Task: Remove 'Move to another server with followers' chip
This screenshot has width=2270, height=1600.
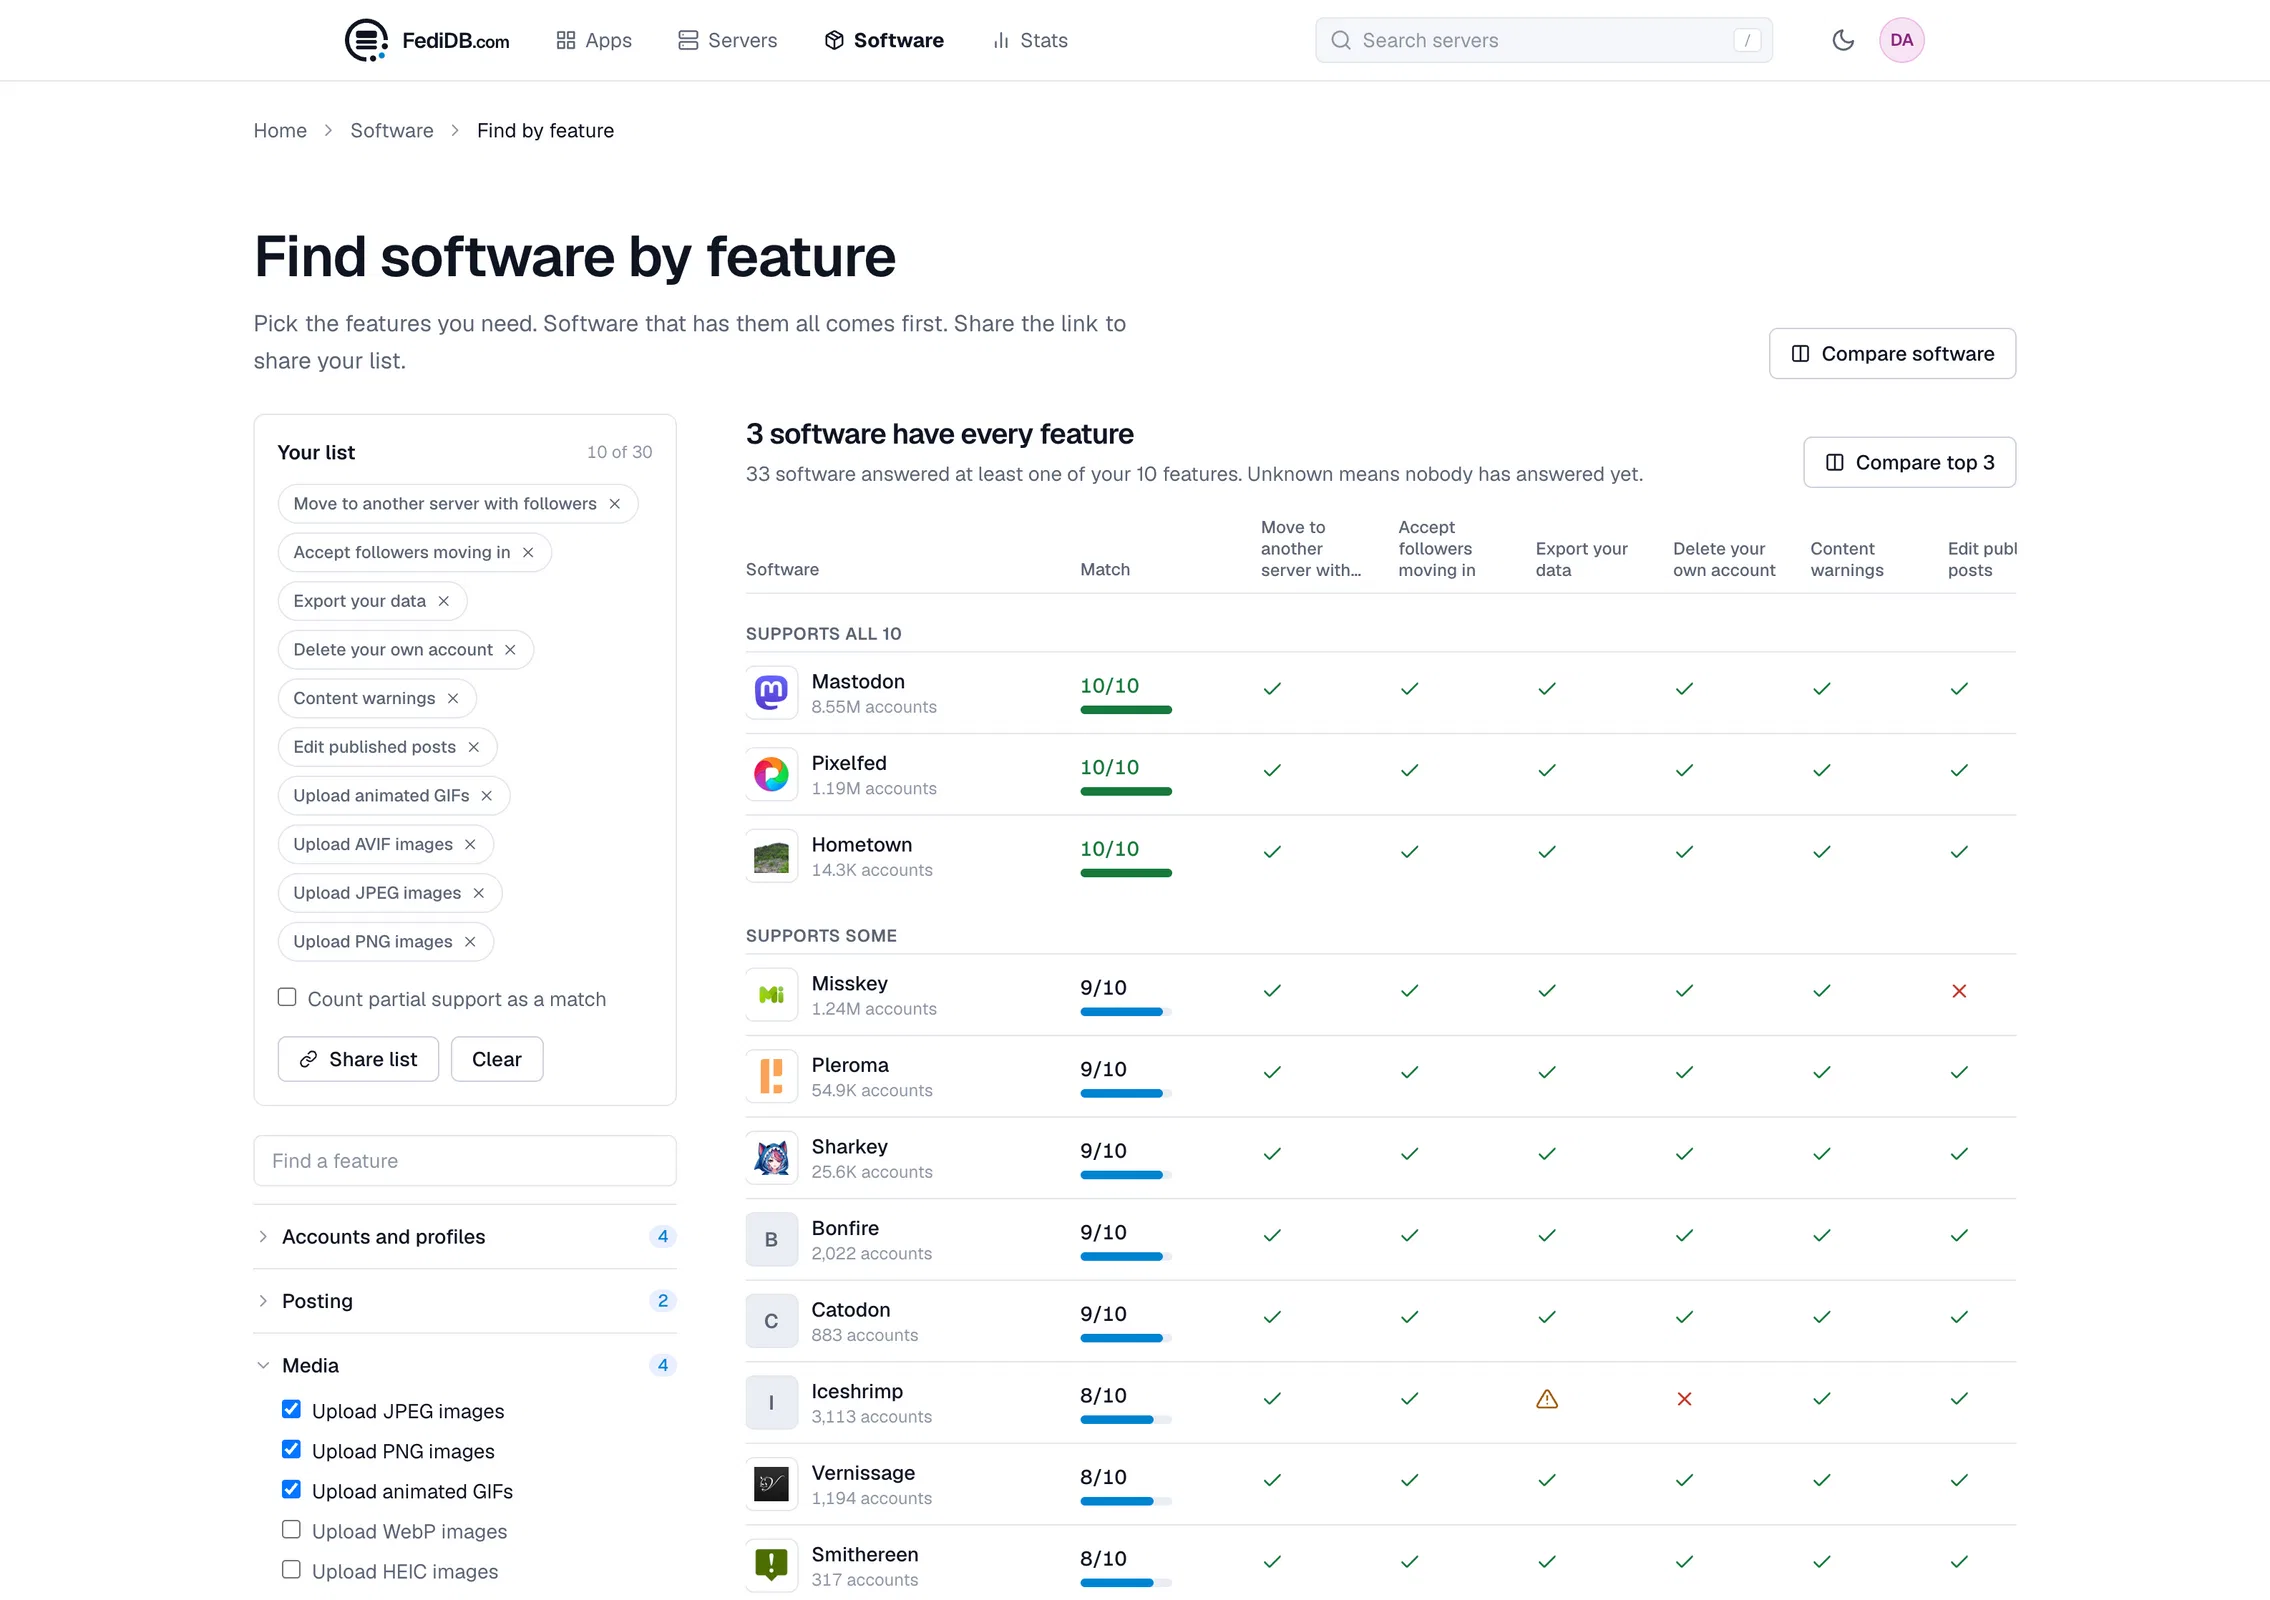Action: tap(615, 504)
